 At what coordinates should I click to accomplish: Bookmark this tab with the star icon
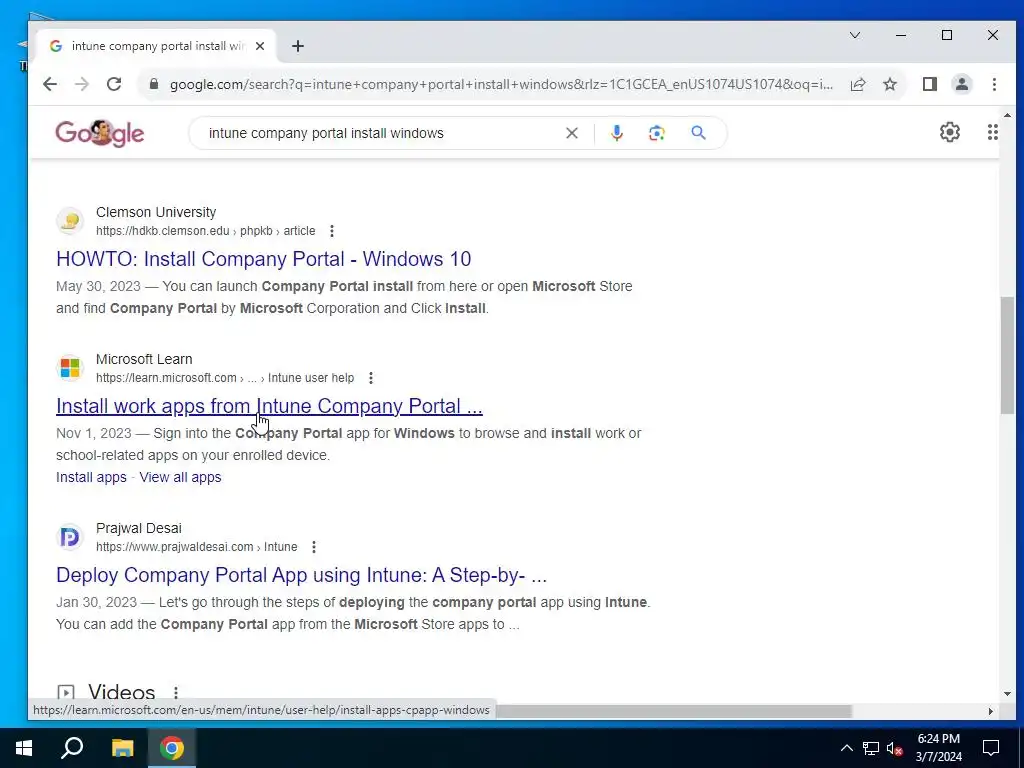coord(890,84)
